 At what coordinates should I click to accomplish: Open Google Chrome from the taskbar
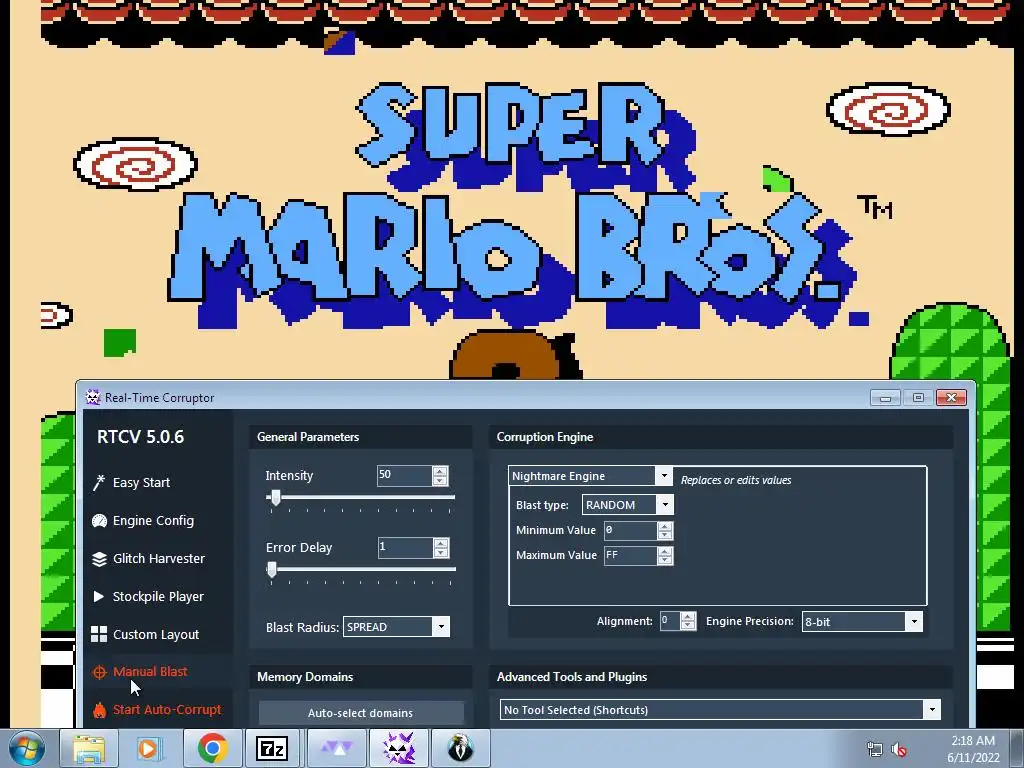212,748
